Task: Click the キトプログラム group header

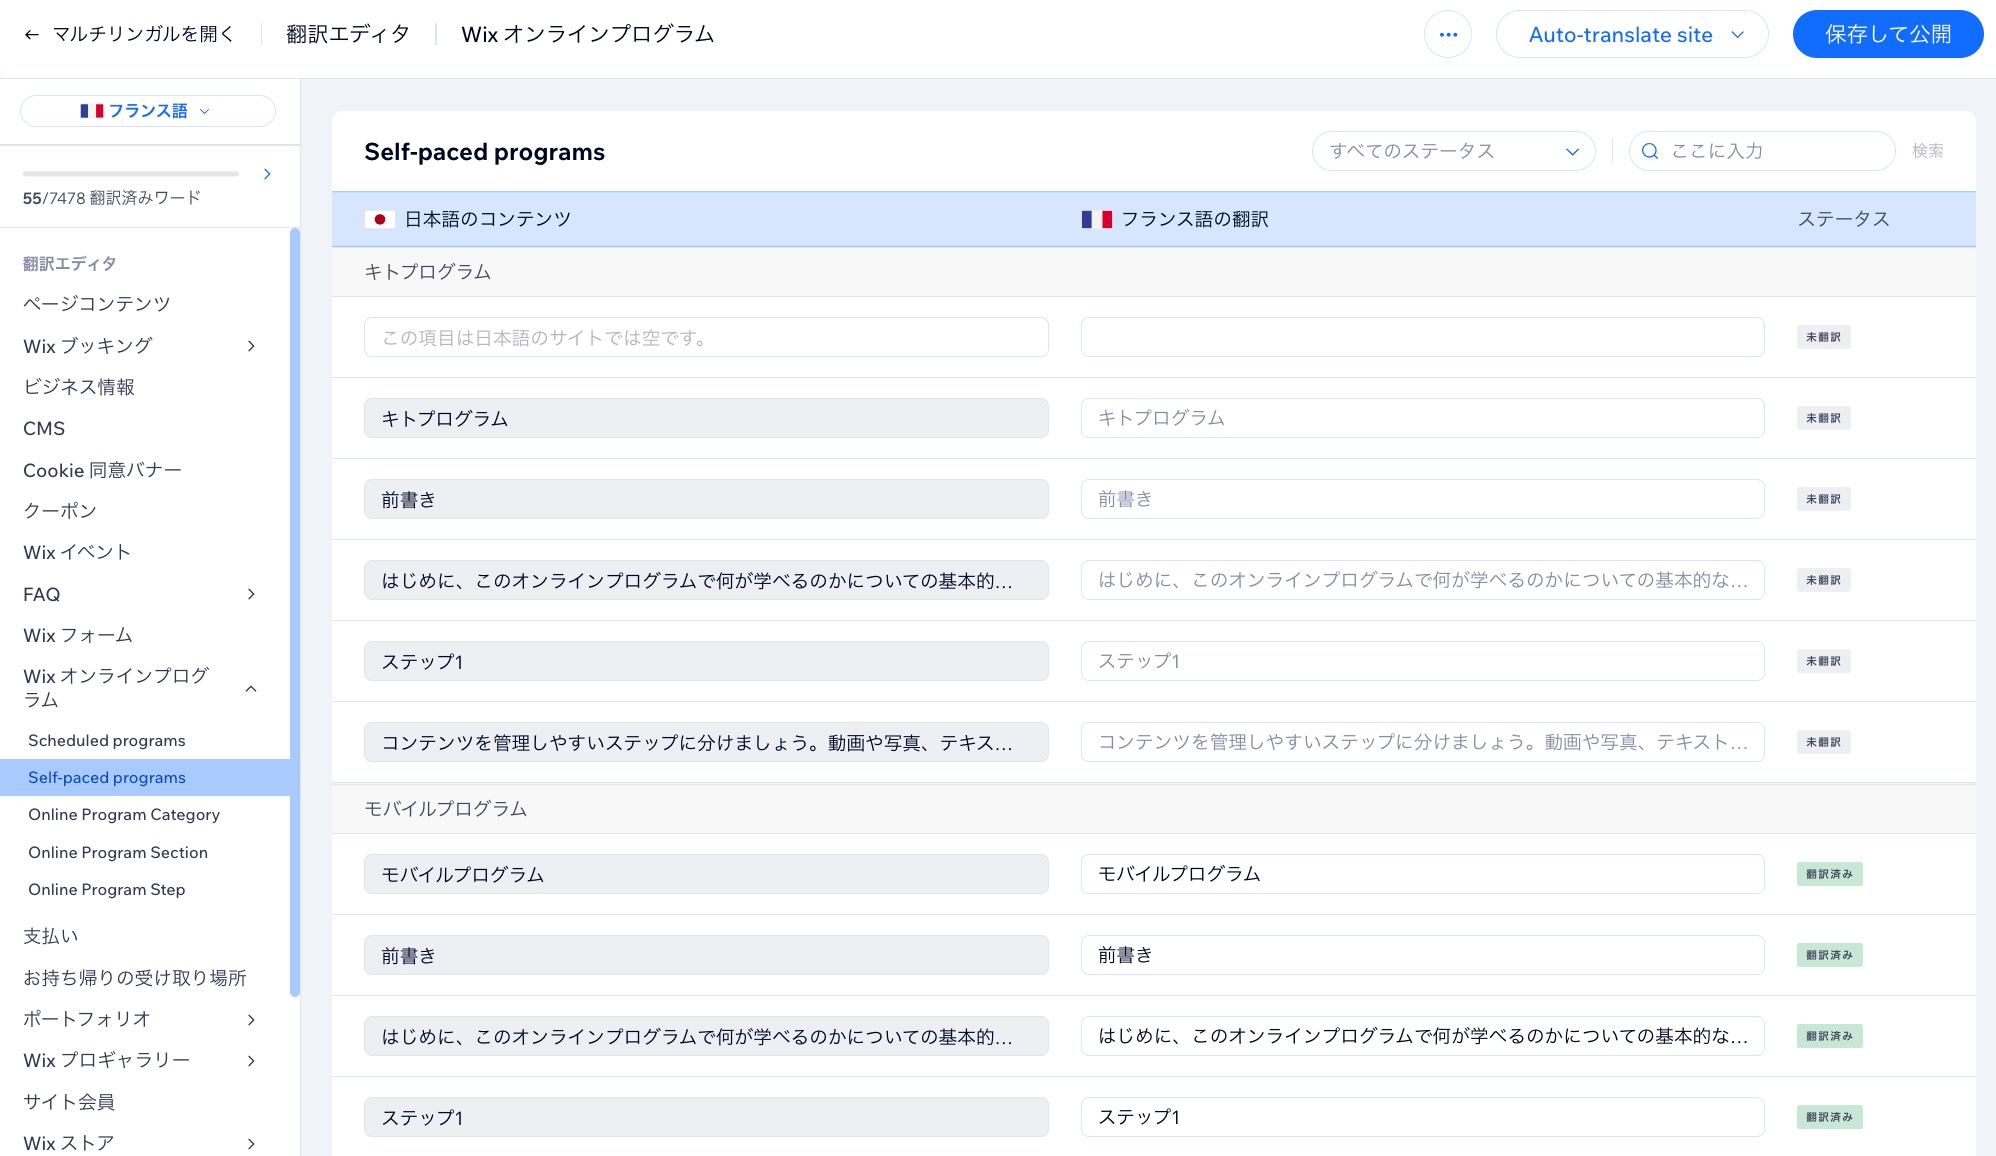Action: pyautogui.click(x=1153, y=272)
